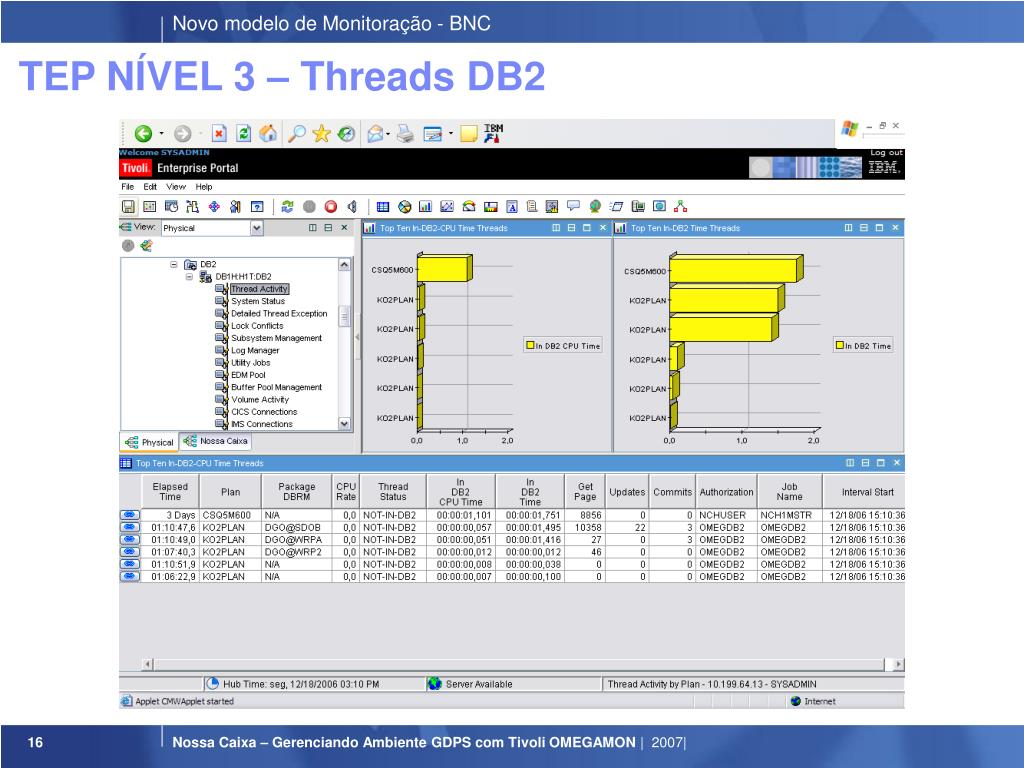
Task: Click the table horizontal scrollbar right arrow
Action: tap(899, 664)
